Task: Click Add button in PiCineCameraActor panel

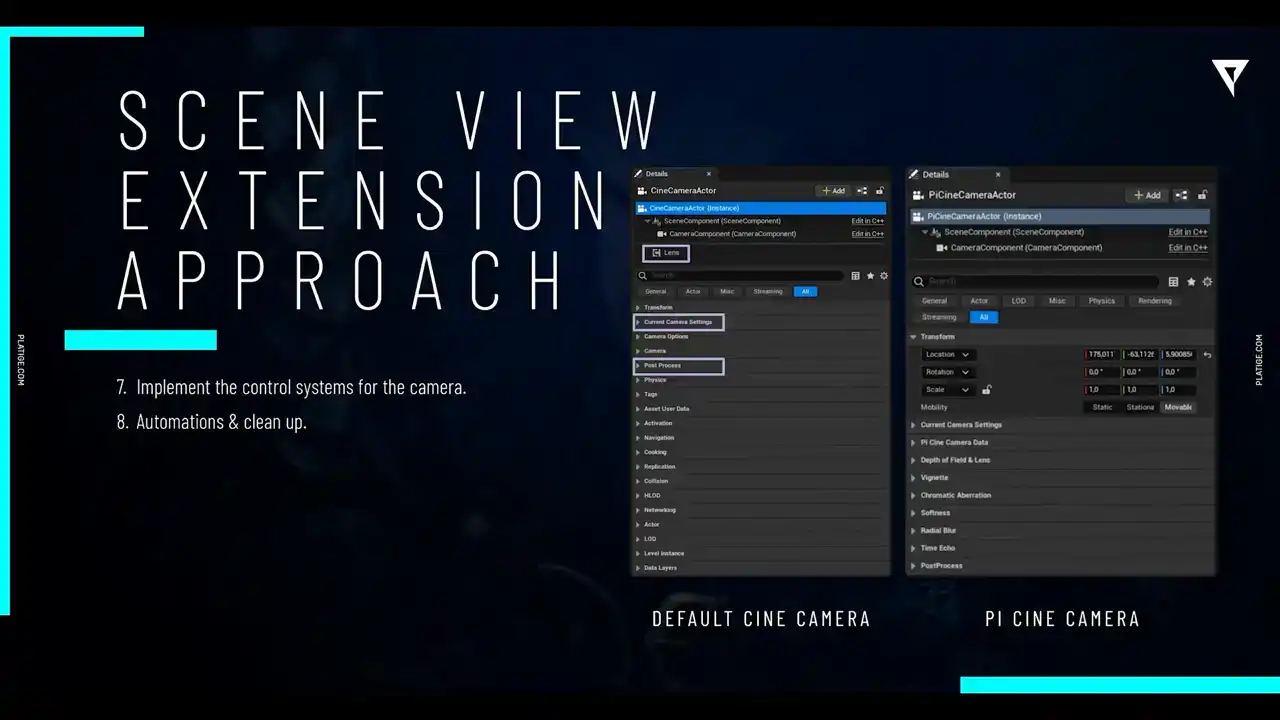Action: click(1146, 195)
